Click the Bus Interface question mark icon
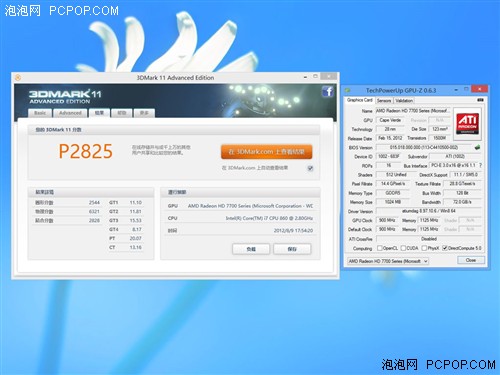500x375 pixels. click(x=480, y=165)
